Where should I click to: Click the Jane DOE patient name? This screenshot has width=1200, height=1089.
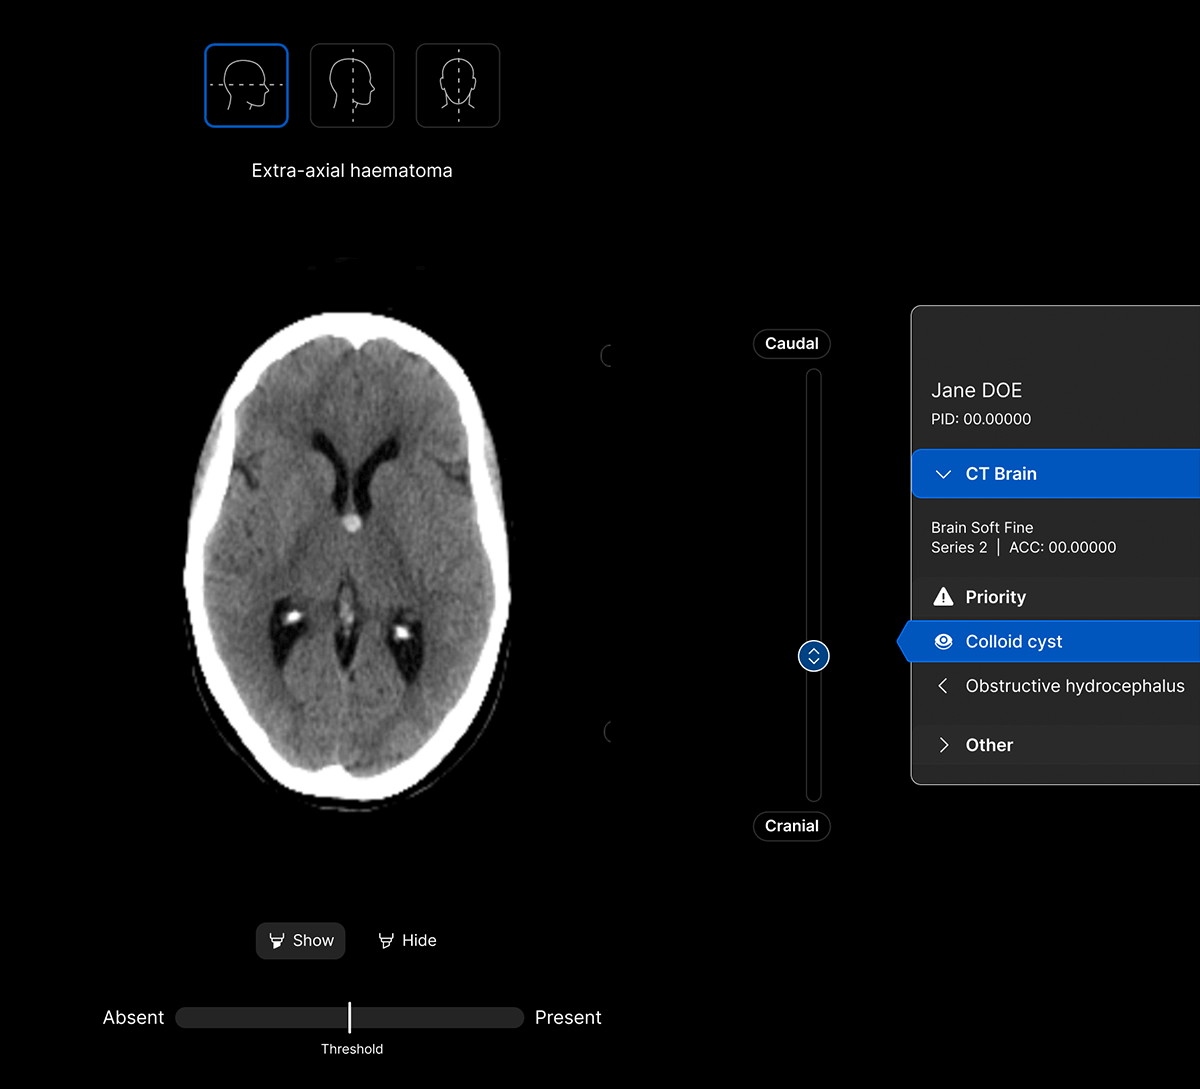(x=976, y=390)
